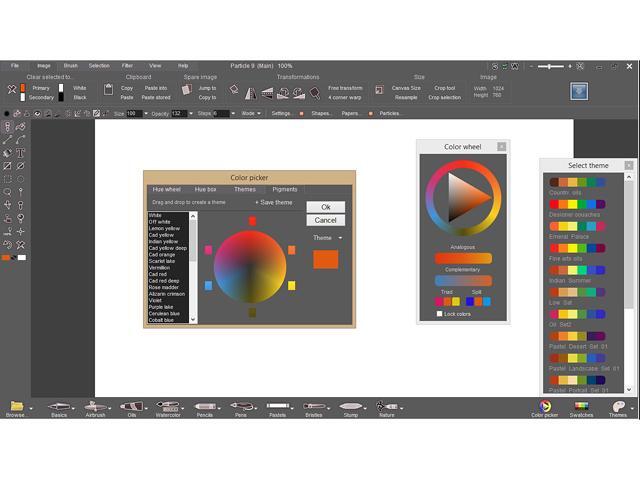Open the Mode dropdown in options bar
The width and height of the screenshot is (640, 480).
250,114
